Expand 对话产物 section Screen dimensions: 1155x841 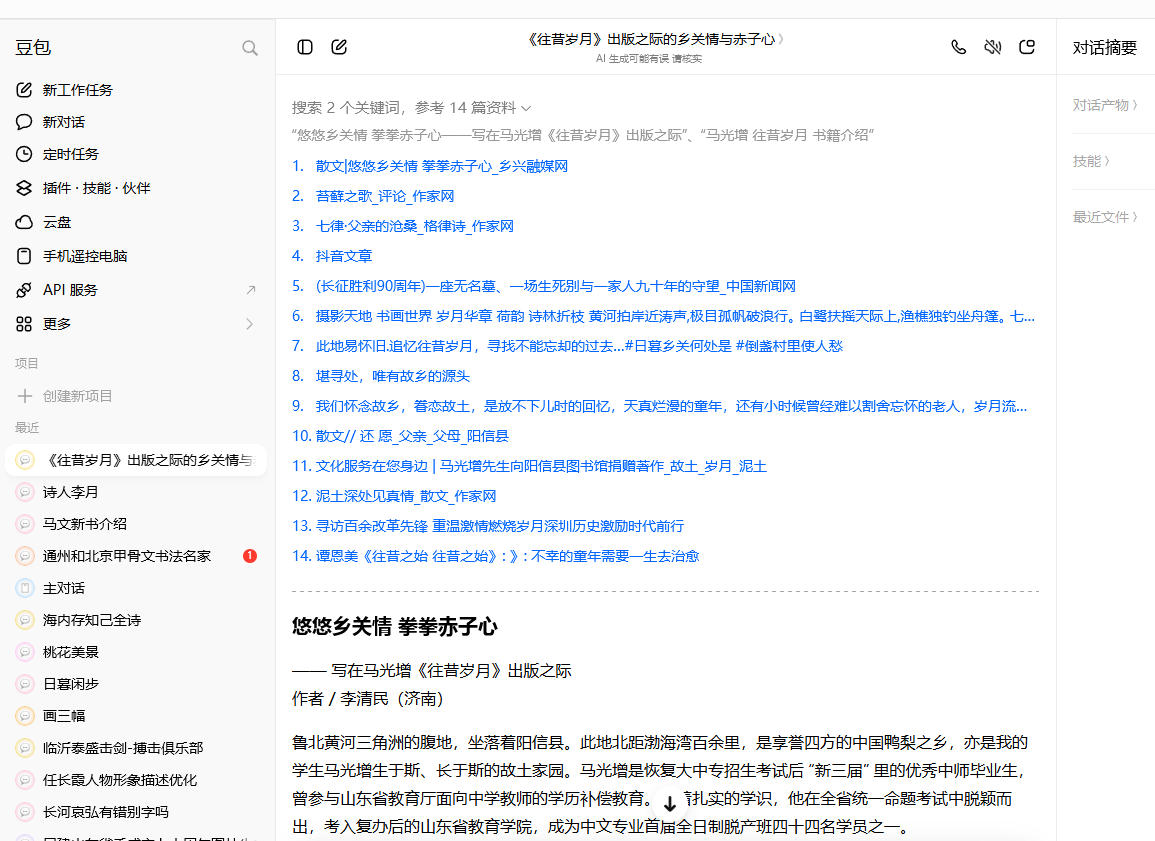(1105, 105)
